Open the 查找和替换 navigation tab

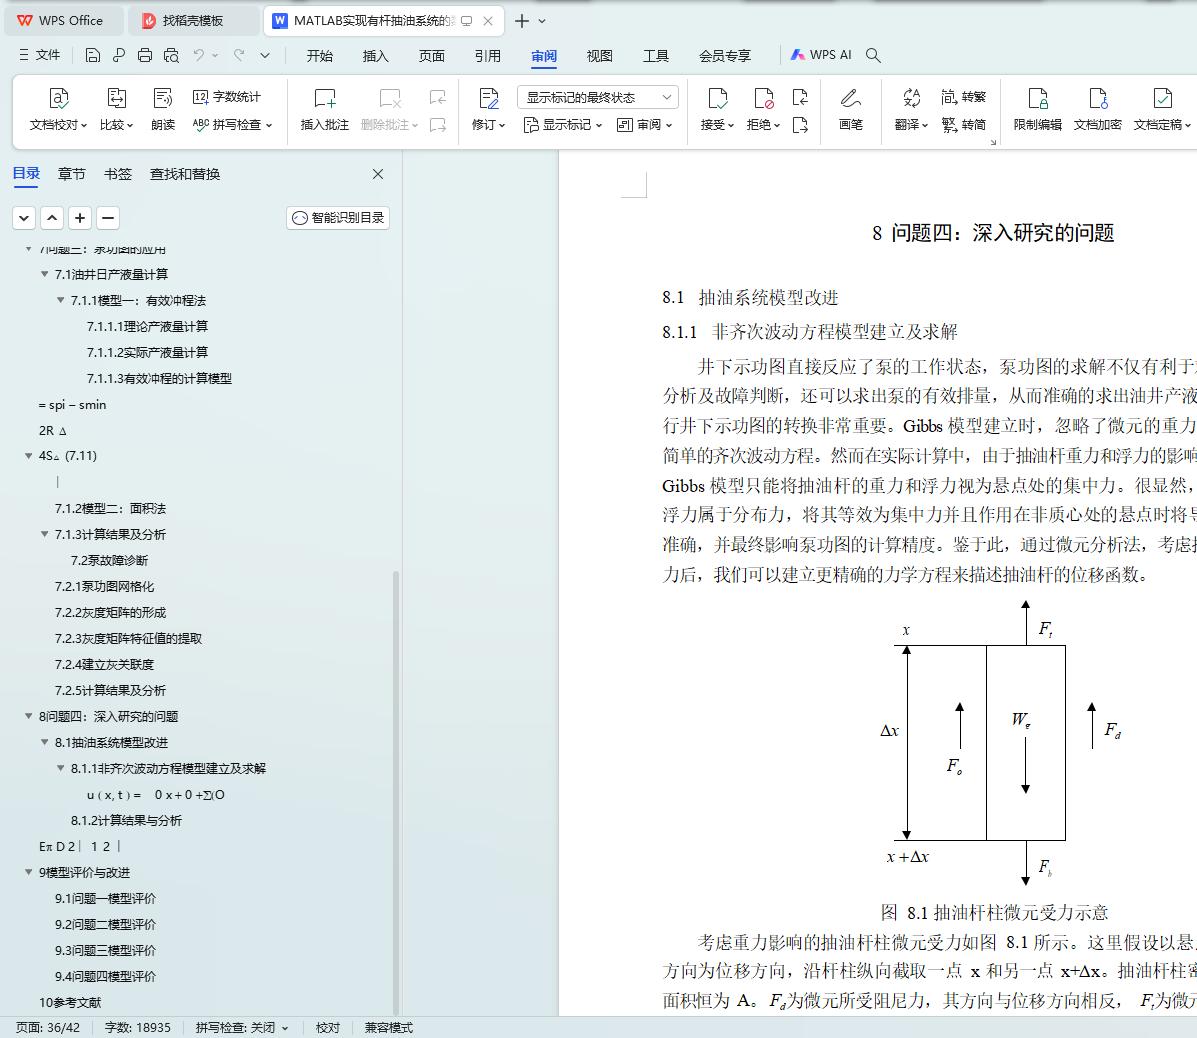click(x=185, y=174)
